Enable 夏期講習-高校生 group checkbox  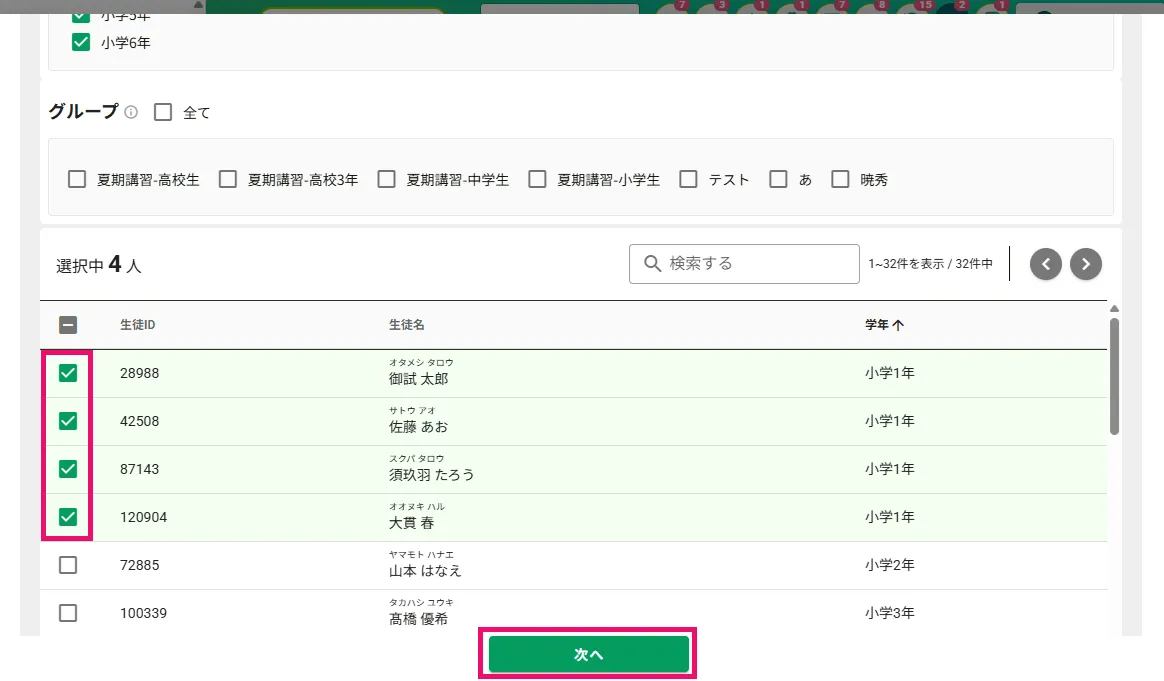click(76, 179)
